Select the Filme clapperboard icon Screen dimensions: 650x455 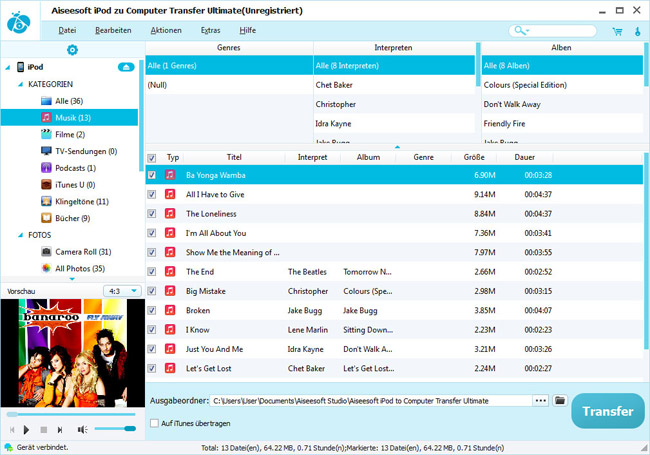click(x=46, y=134)
